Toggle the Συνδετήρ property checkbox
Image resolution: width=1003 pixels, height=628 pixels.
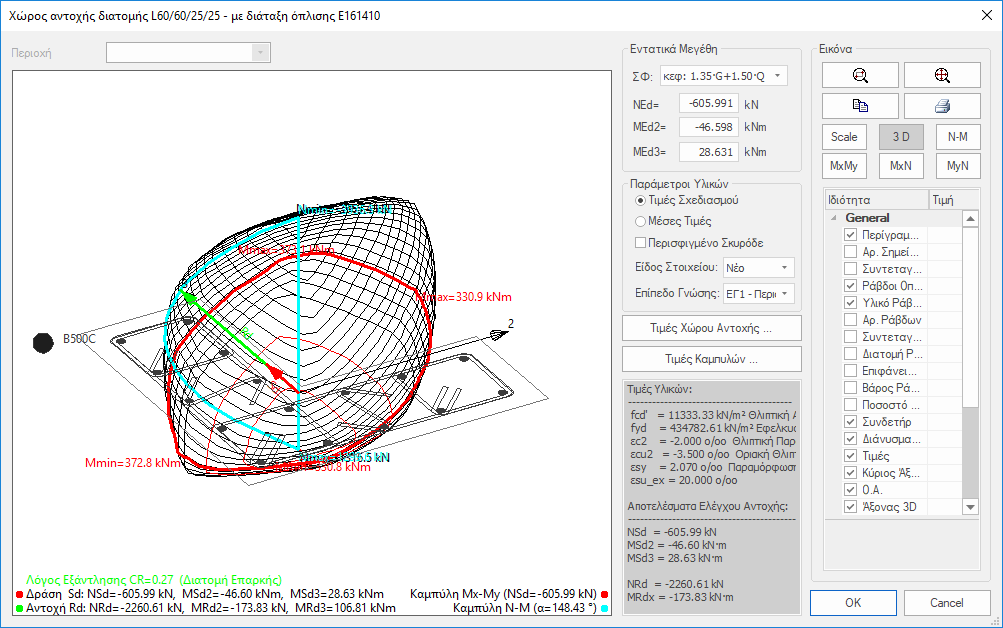850,422
